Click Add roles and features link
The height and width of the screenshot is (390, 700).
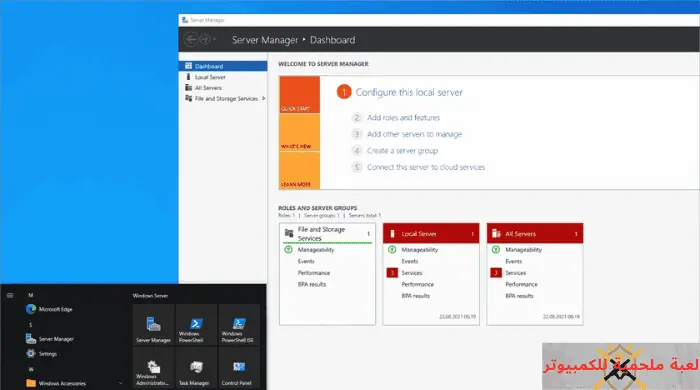click(403, 118)
